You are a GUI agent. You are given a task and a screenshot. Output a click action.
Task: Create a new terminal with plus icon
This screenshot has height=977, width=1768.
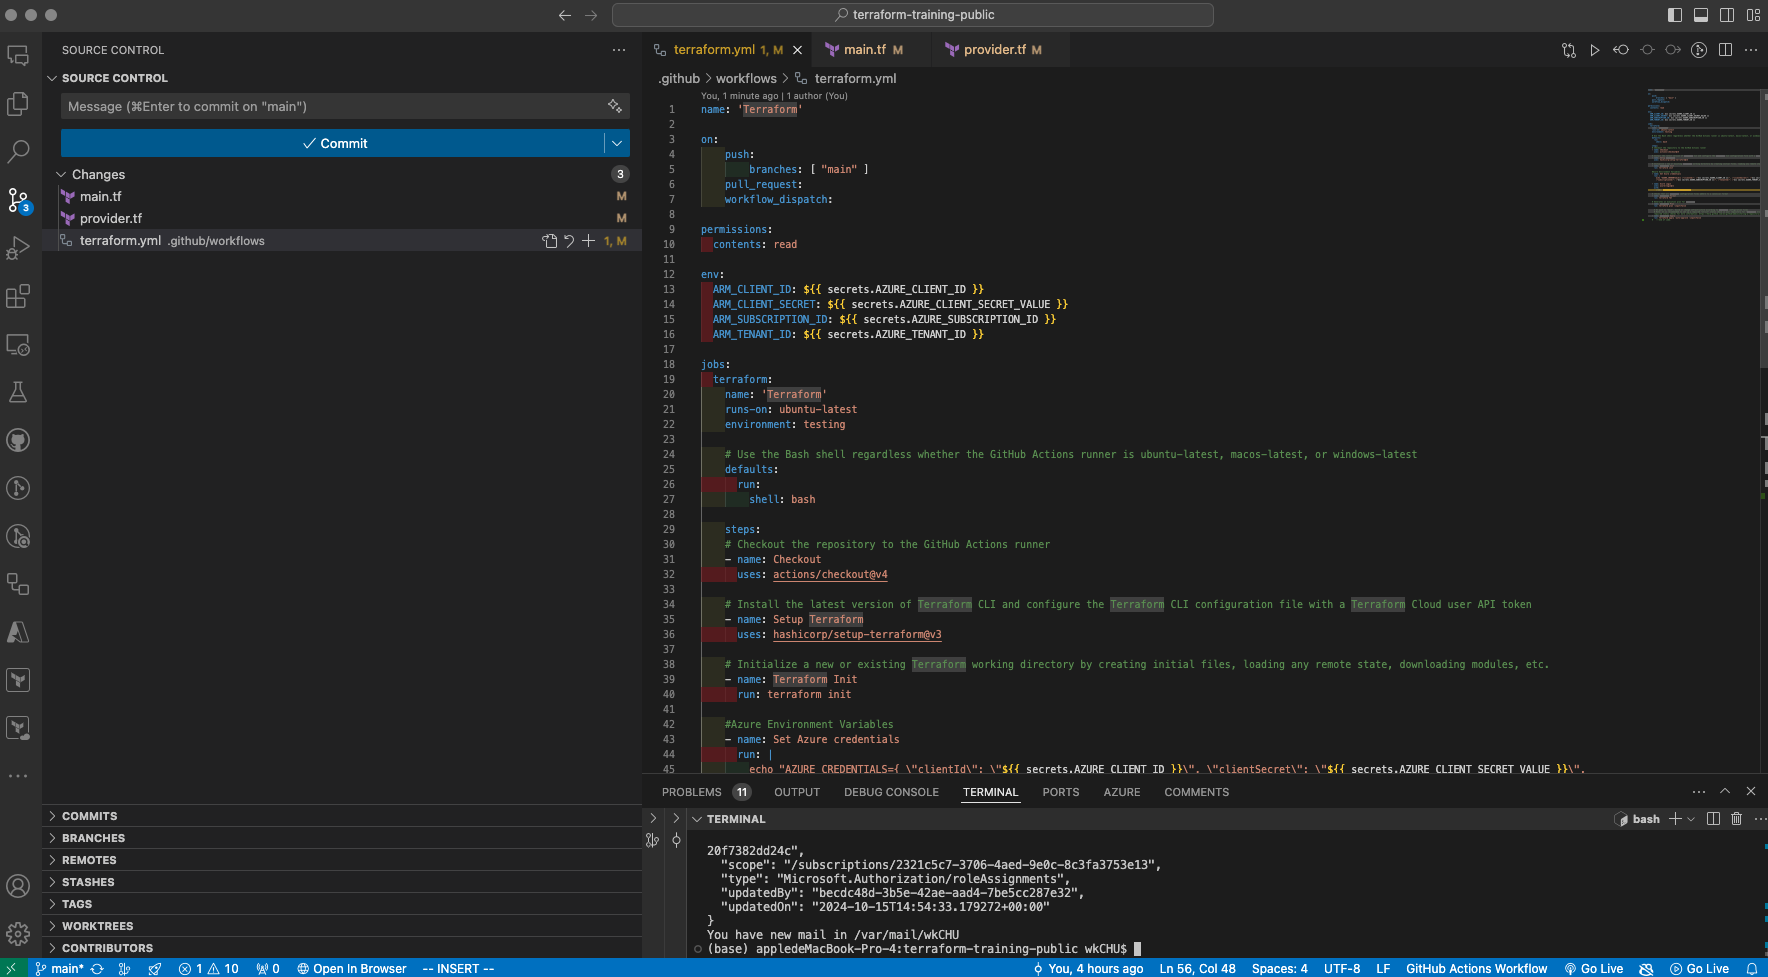pyautogui.click(x=1675, y=819)
